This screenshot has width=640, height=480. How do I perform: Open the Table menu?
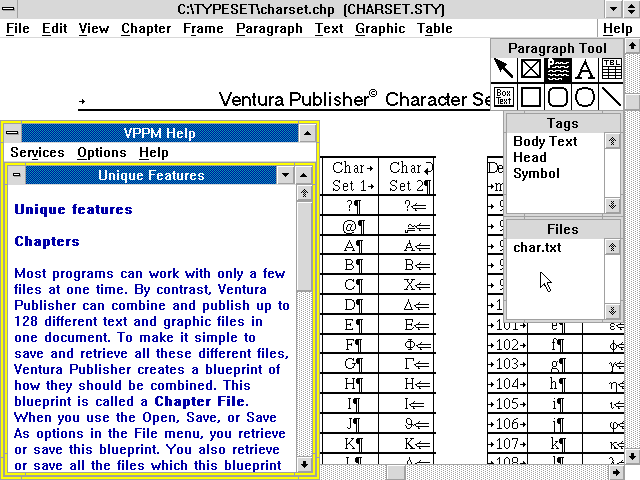[435, 29]
